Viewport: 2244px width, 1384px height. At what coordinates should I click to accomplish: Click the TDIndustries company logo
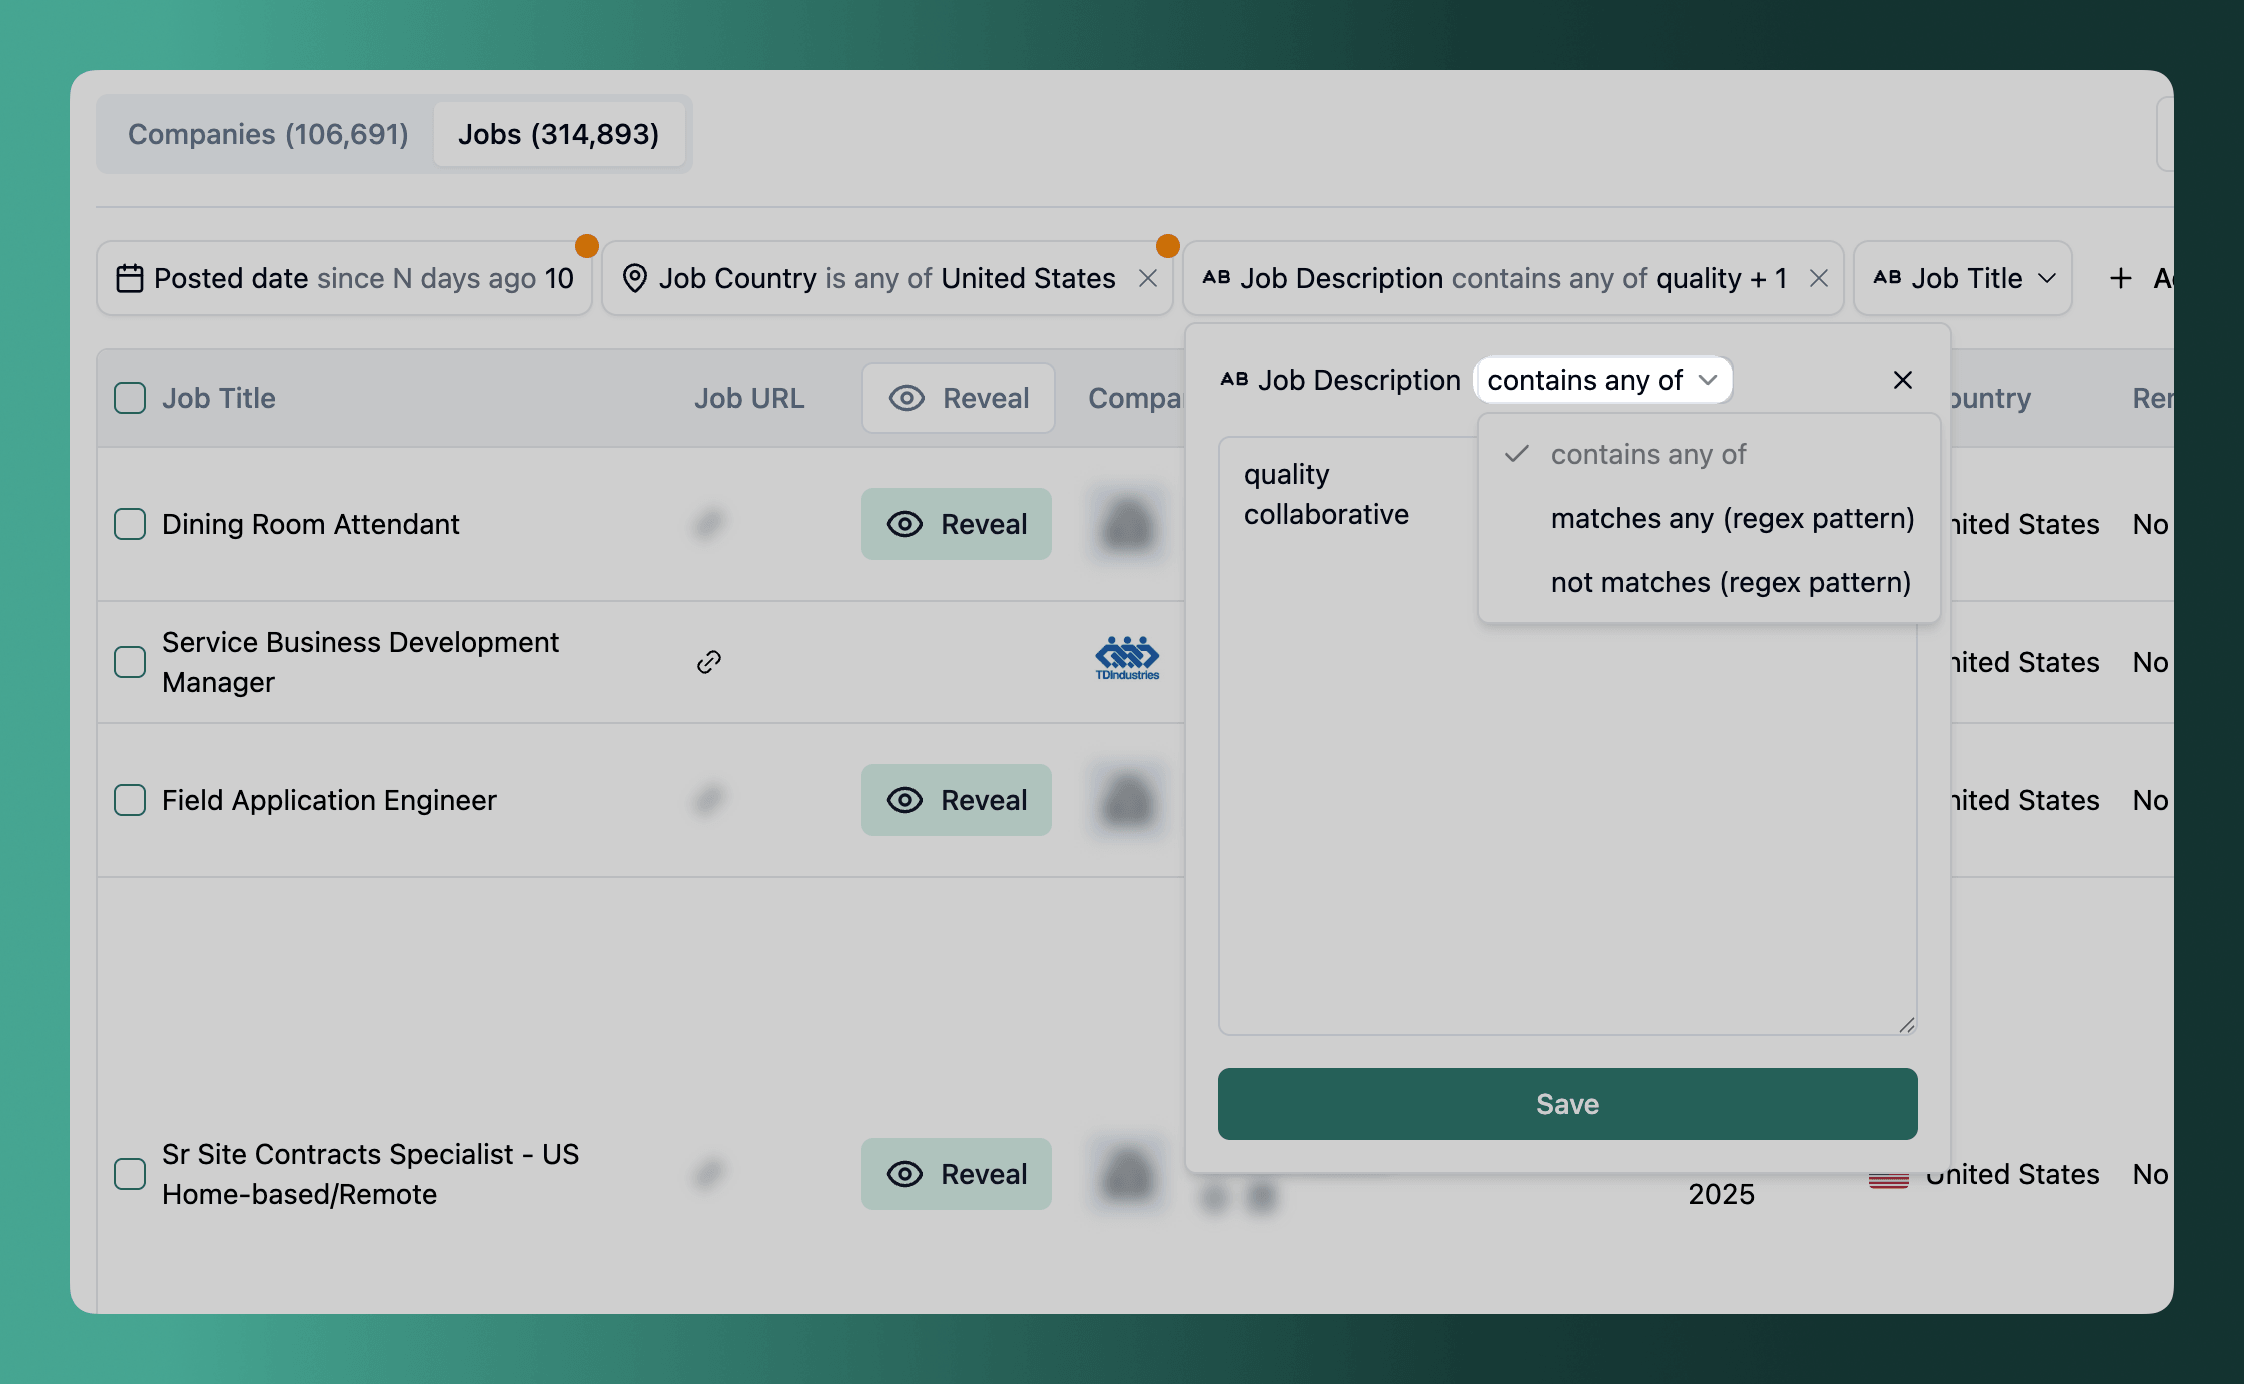[x=1127, y=658]
